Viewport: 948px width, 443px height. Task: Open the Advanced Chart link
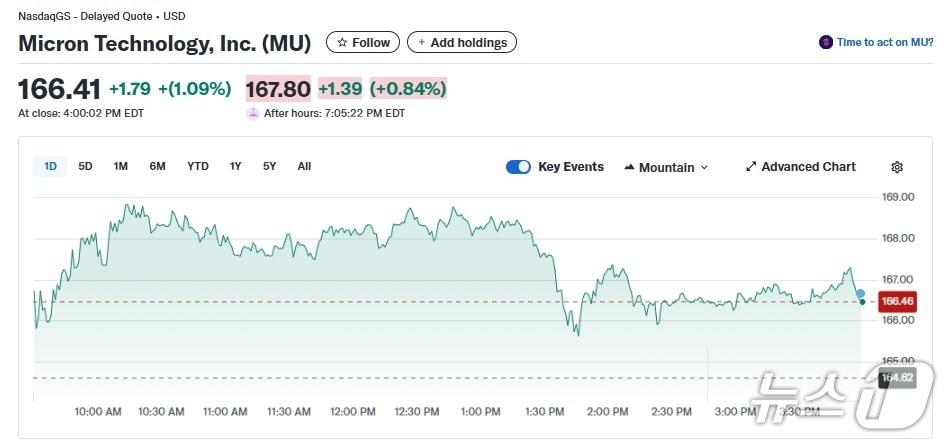[808, 167]
